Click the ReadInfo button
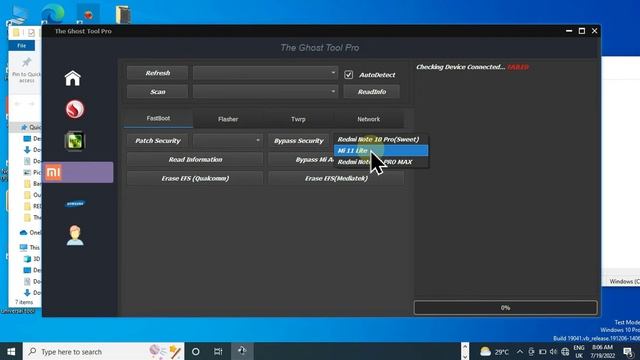The width and height of the screenshot is (640, 360). click(371, 92)
